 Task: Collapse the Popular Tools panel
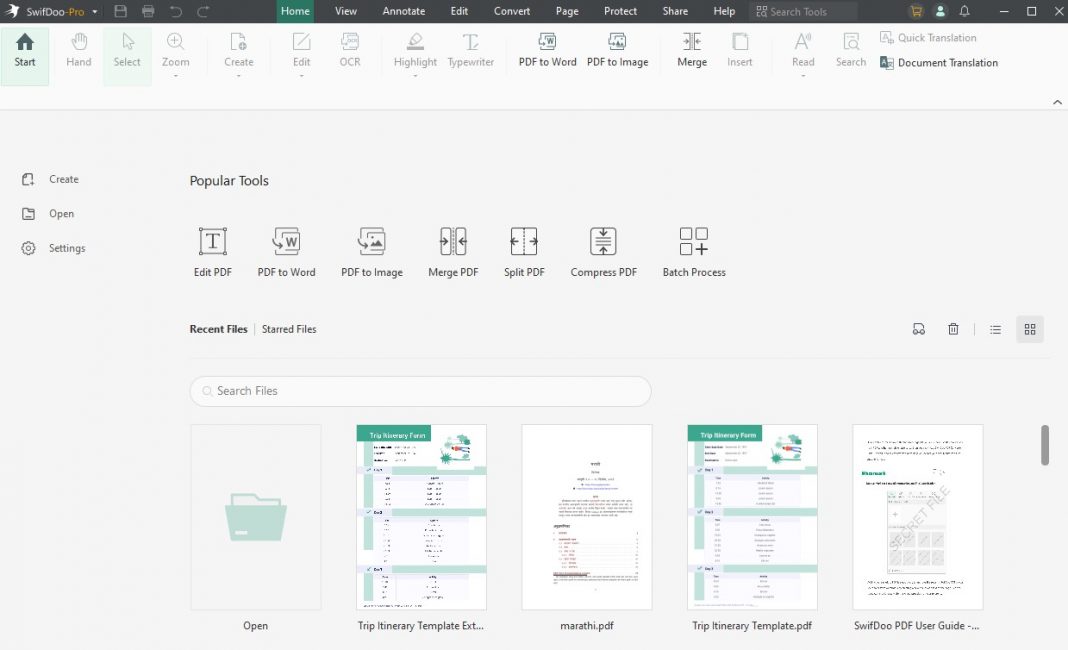click(1057, 101)
